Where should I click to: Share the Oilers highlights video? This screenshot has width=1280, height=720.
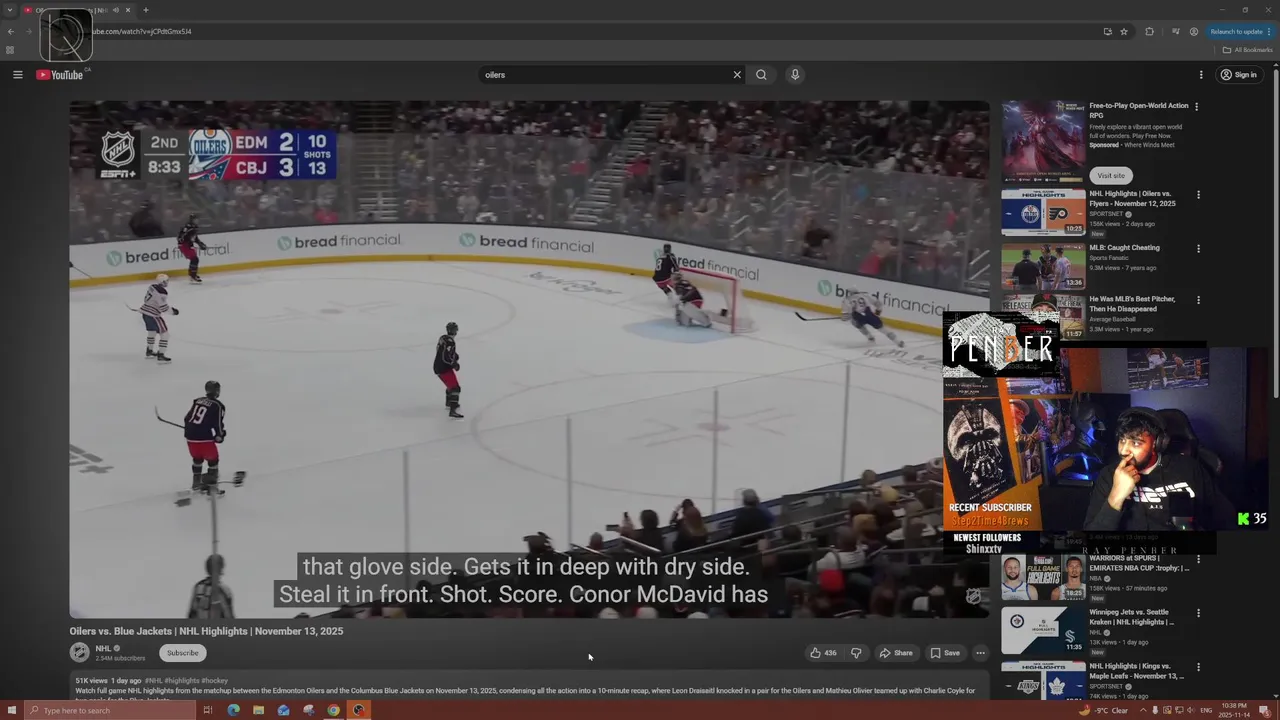click(896, 653)
